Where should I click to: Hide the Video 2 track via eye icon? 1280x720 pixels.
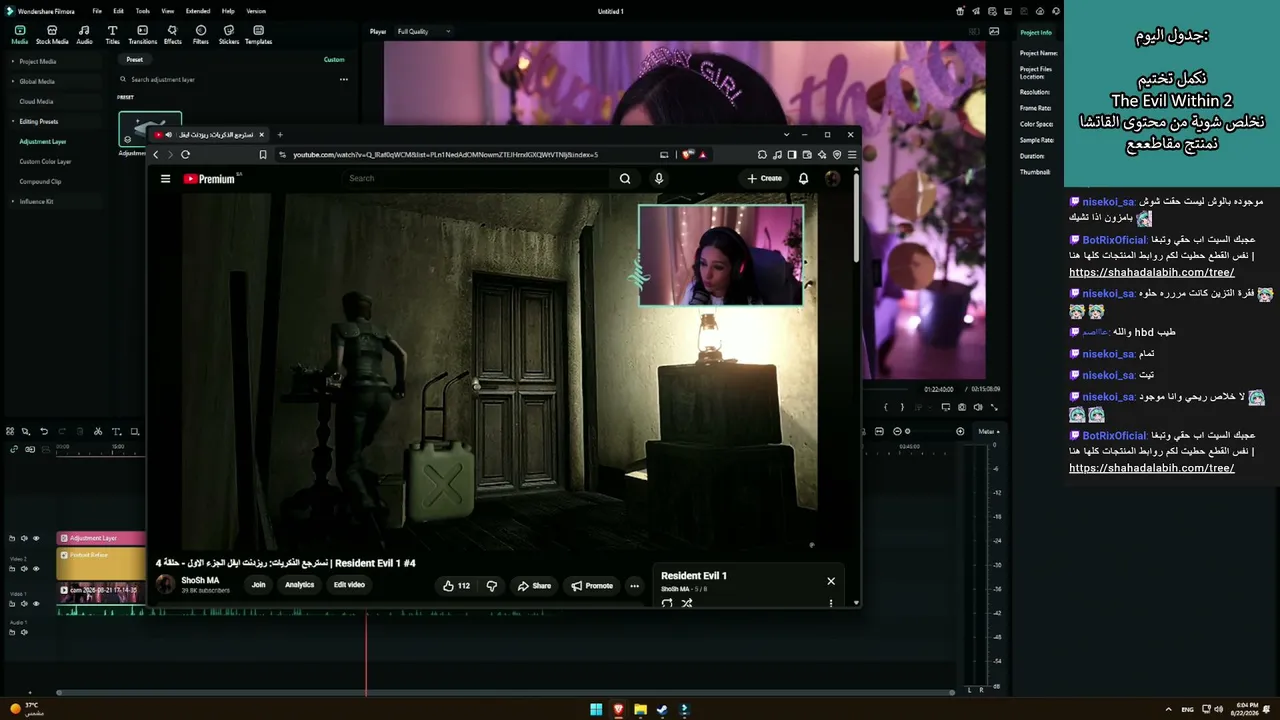coord(36,569)
